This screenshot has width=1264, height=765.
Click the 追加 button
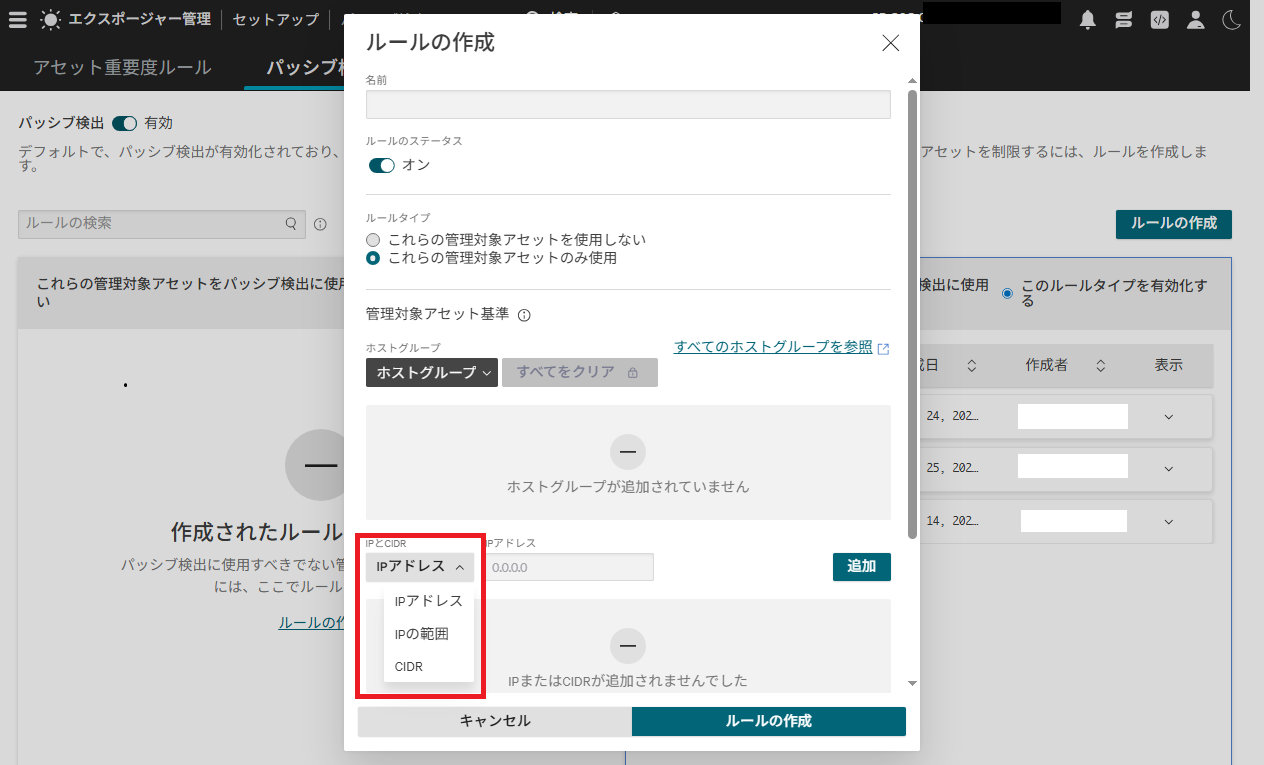pyautogui.click(x=861, y=566)
